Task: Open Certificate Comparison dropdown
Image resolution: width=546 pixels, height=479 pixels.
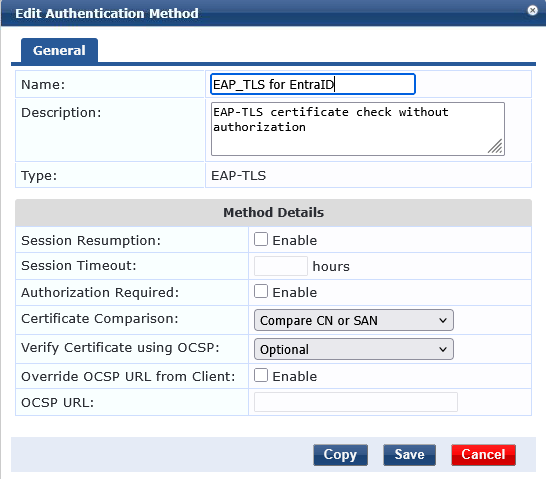Action: pyautogui.click(x=353, y=320)
